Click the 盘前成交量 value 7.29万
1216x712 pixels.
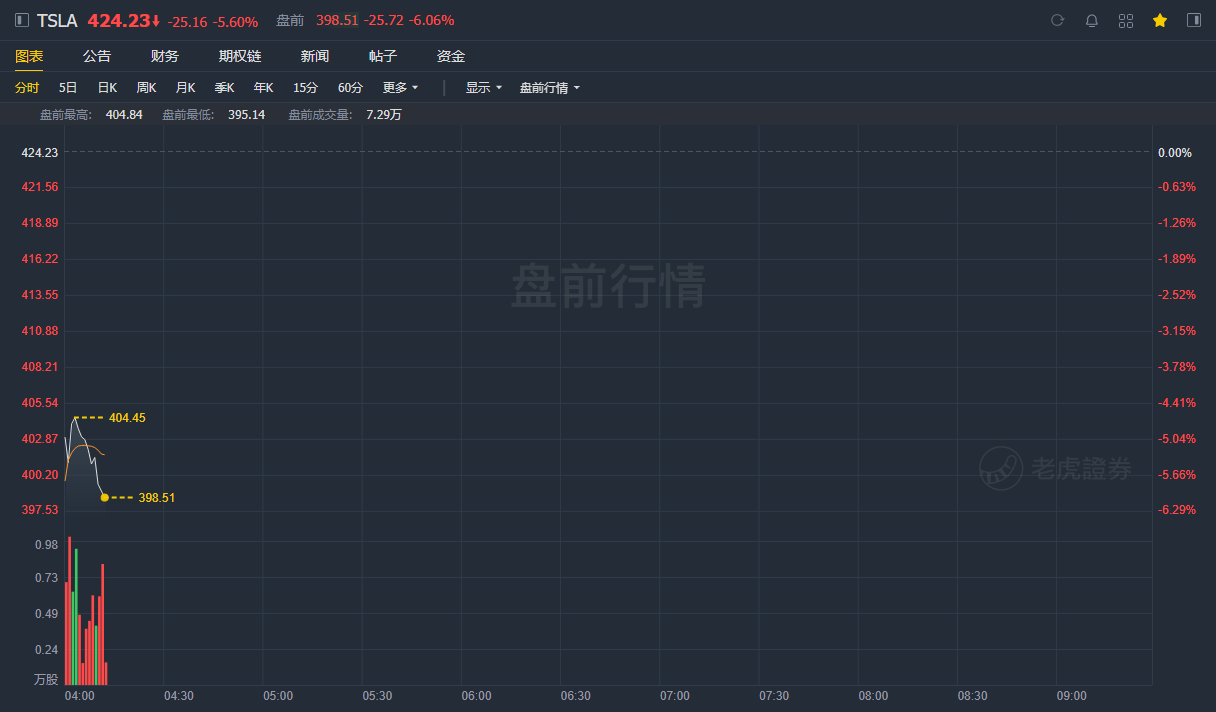(x=384, y=115)
